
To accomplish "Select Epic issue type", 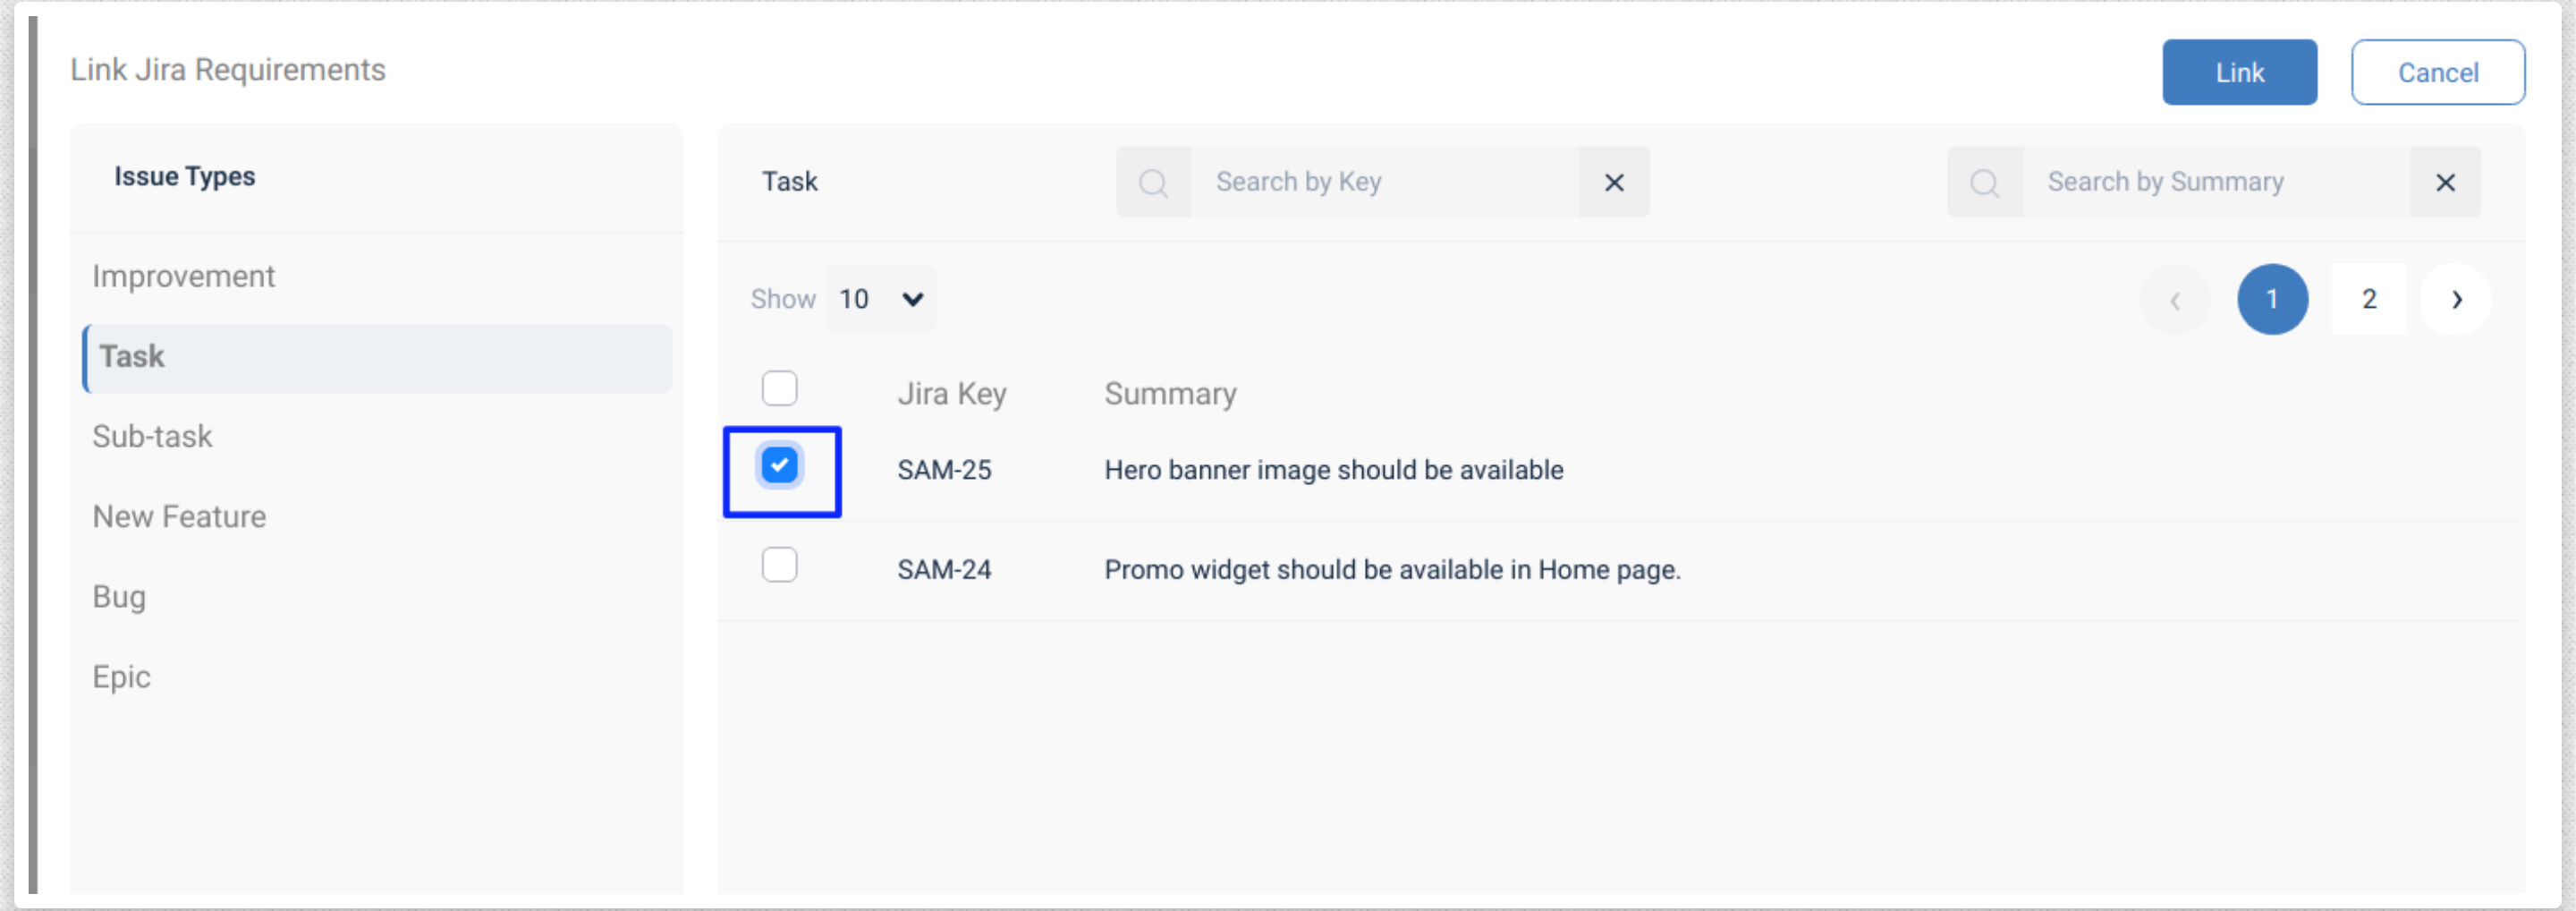I will pos(121,677).
